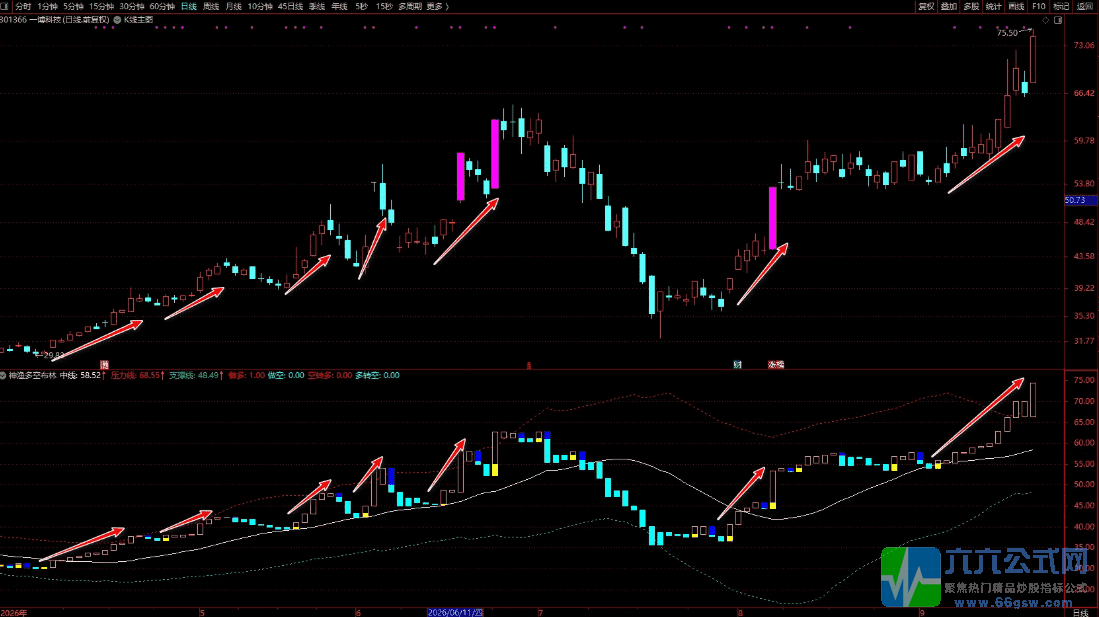Image resolution: width=1099 pixels, height=617 pixels.
Task: Open the K线主图 indicator dropdown circle
Action: click(118, 20)
